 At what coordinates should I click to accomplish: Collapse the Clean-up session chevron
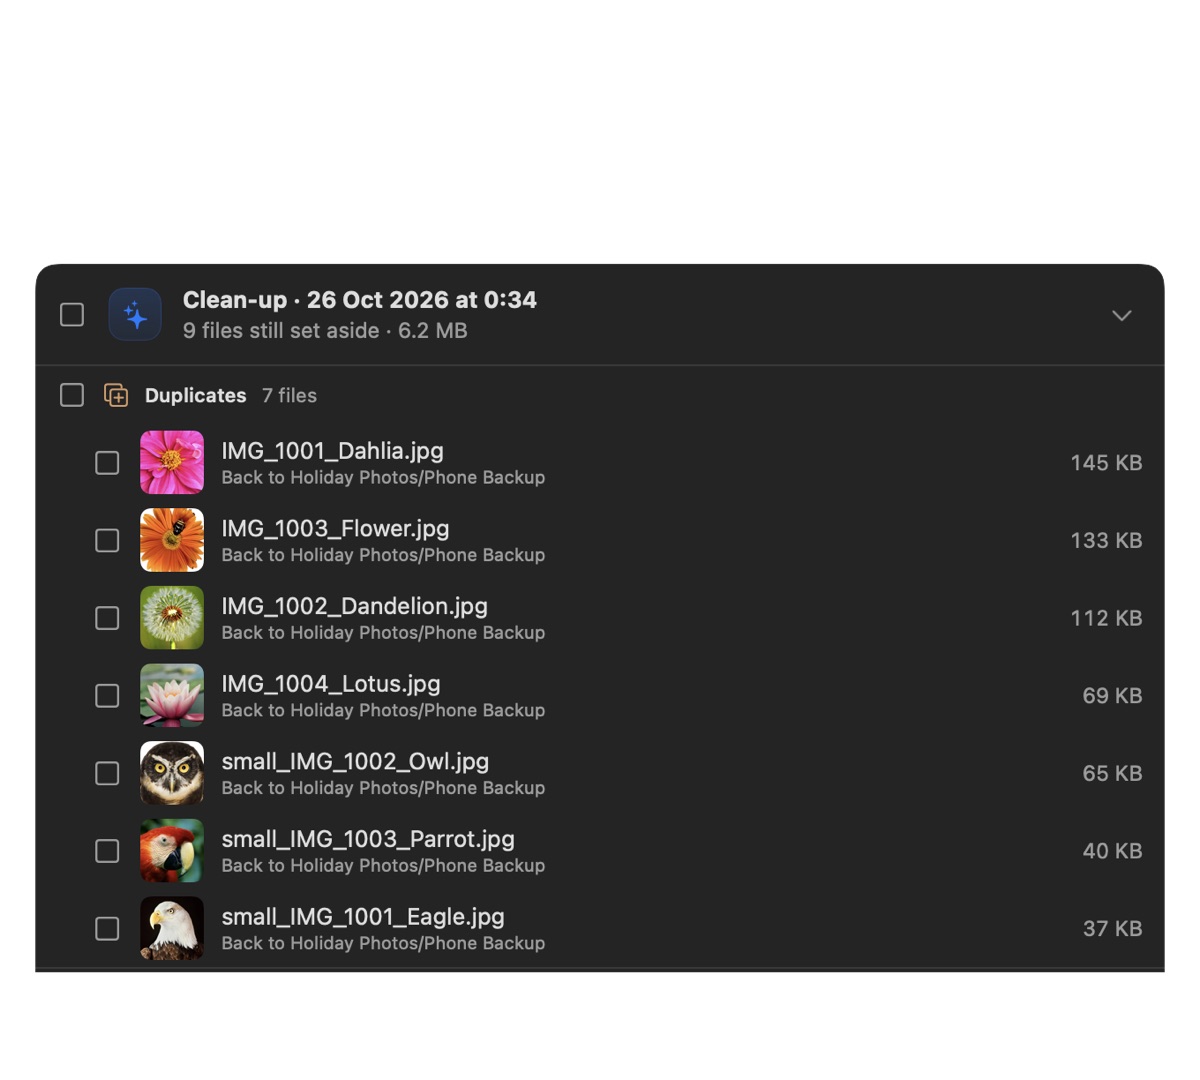(1122, 315)
